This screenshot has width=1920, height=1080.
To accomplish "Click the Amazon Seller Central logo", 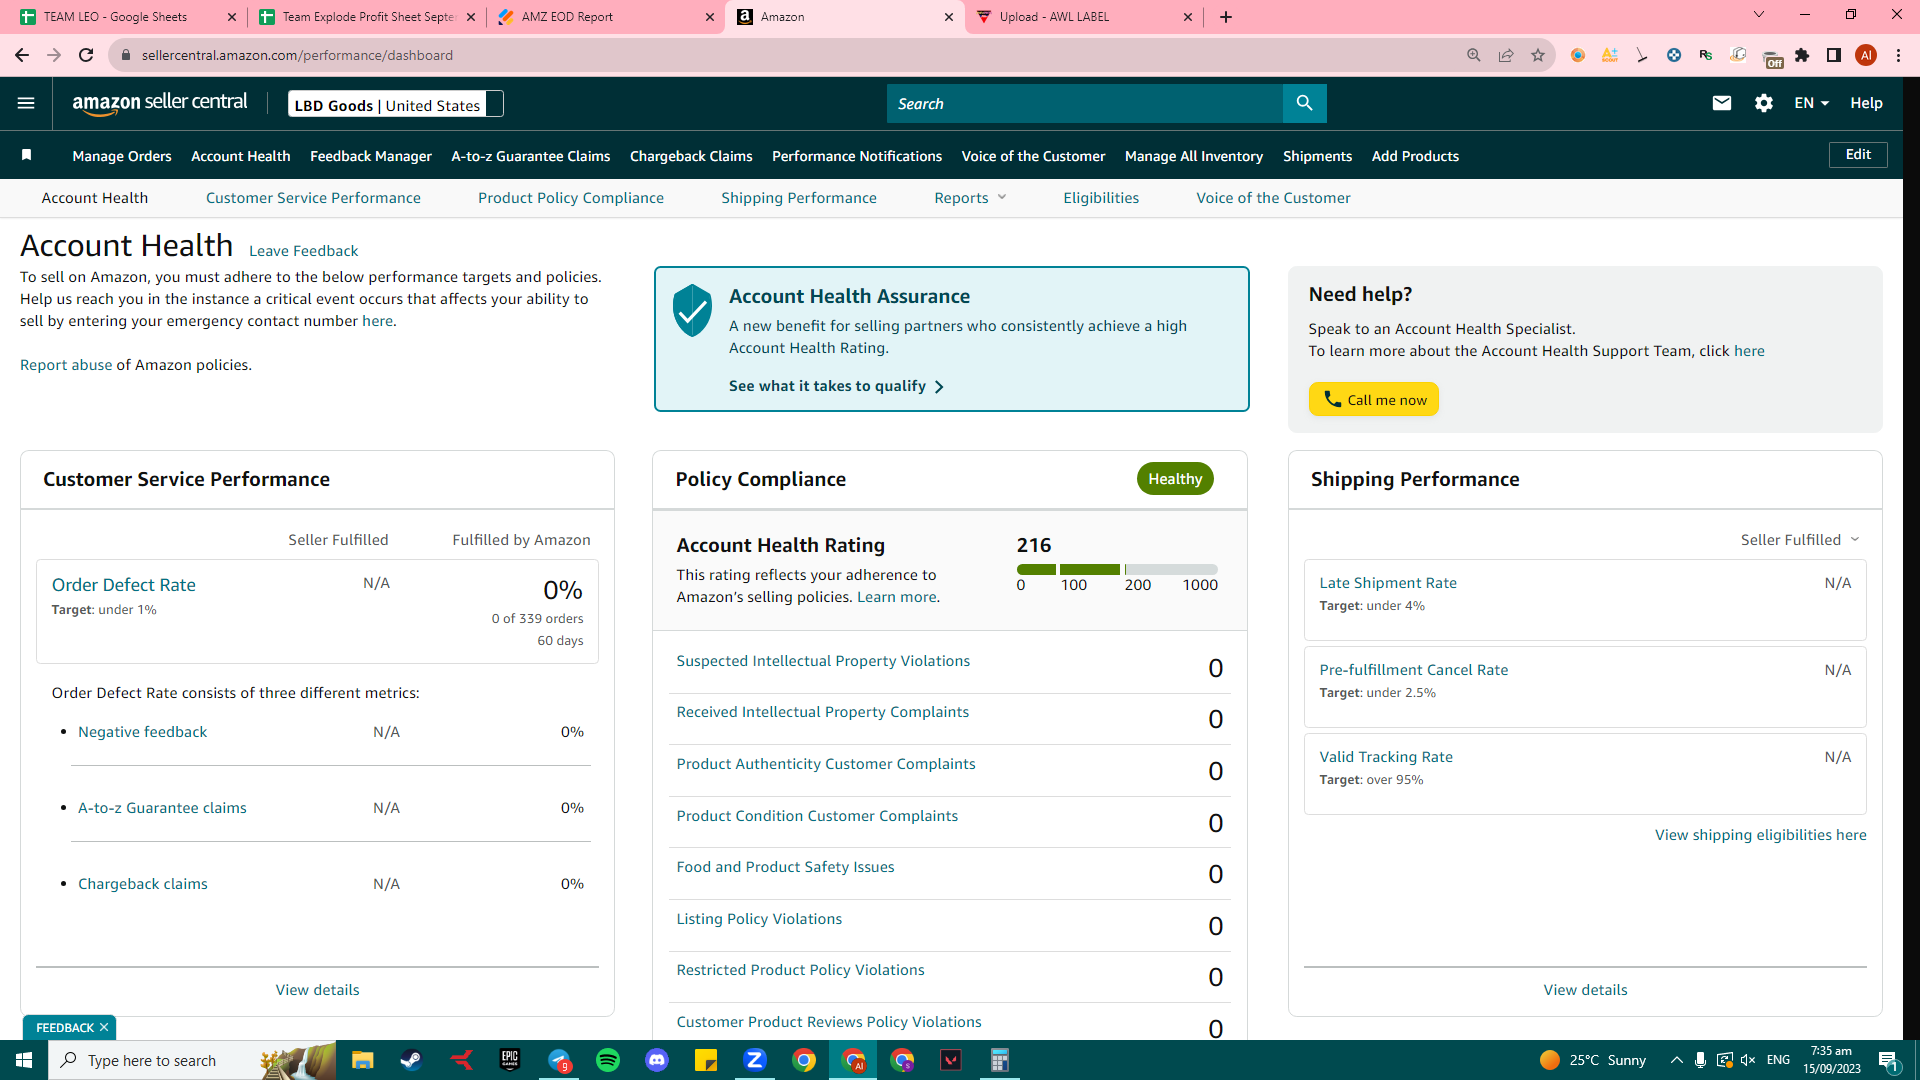I will pyautogui.click(x=160, y=103).
